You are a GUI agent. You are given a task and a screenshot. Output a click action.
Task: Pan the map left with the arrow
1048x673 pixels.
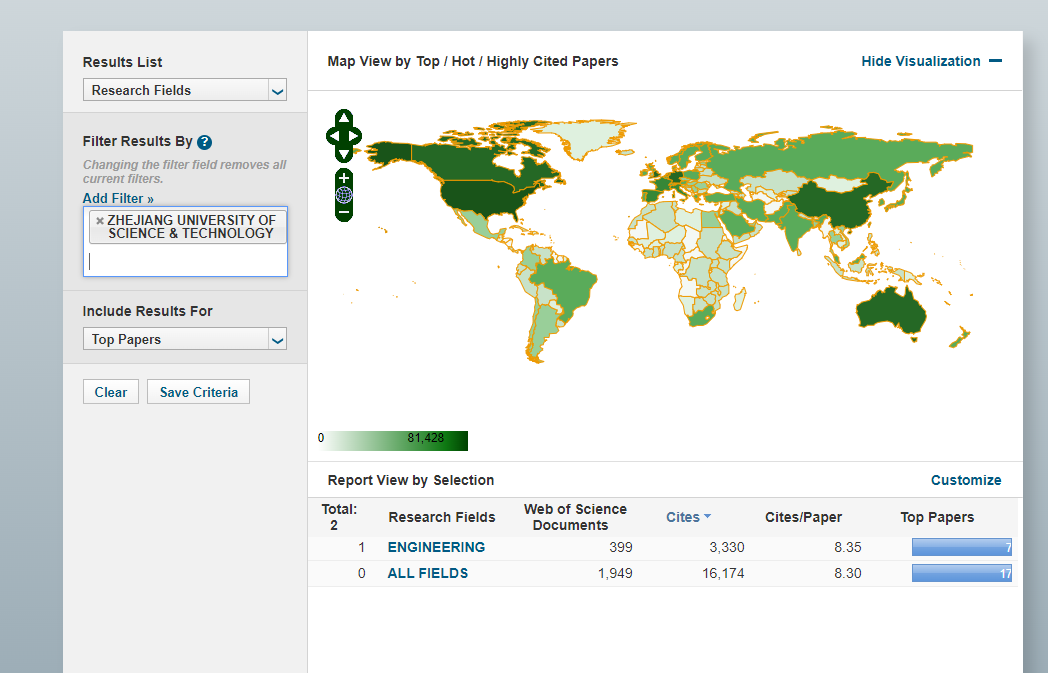[333, 136]
